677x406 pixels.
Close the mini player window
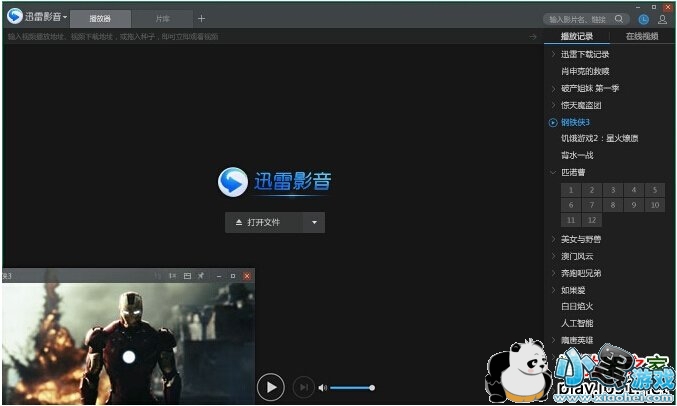(247, 276)
